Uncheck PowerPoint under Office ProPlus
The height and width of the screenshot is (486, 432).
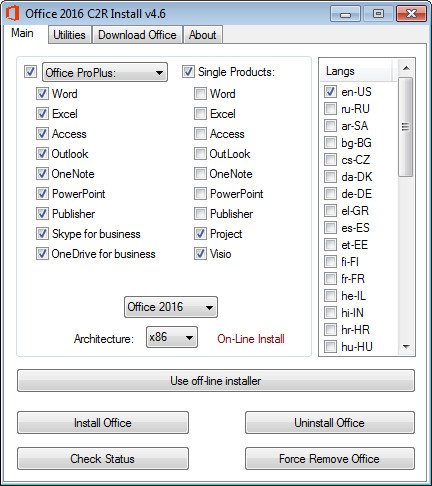(42, 194)
